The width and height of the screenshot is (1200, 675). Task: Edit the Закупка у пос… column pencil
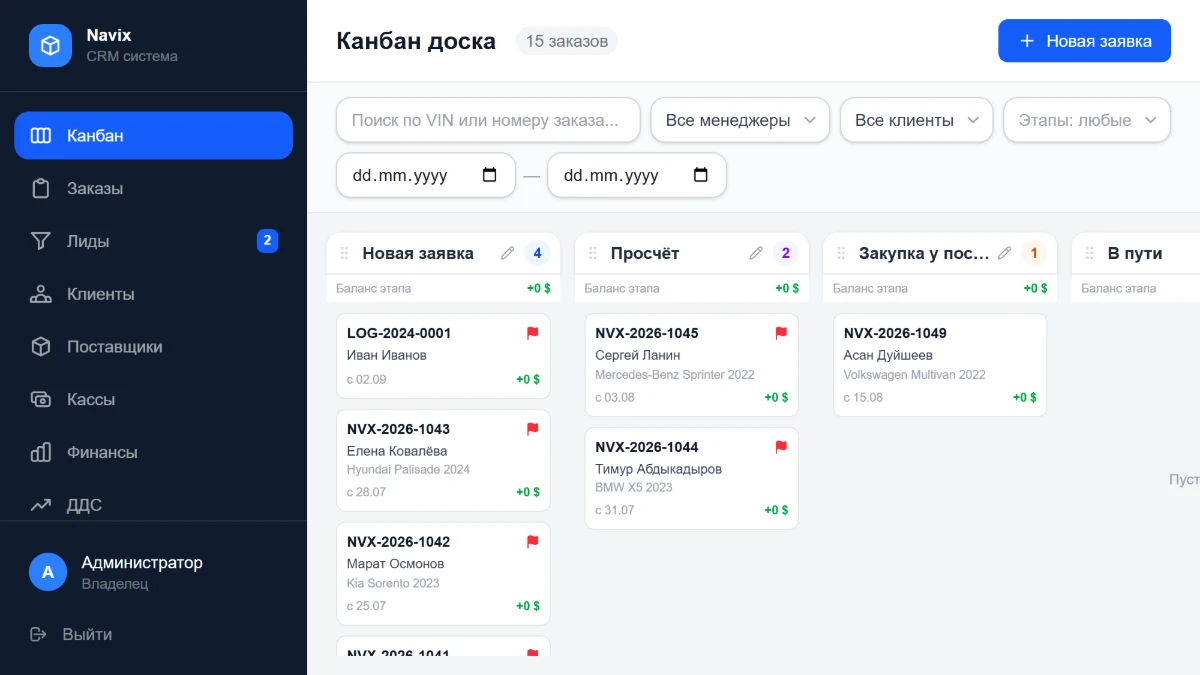[x=1005, y=253]
